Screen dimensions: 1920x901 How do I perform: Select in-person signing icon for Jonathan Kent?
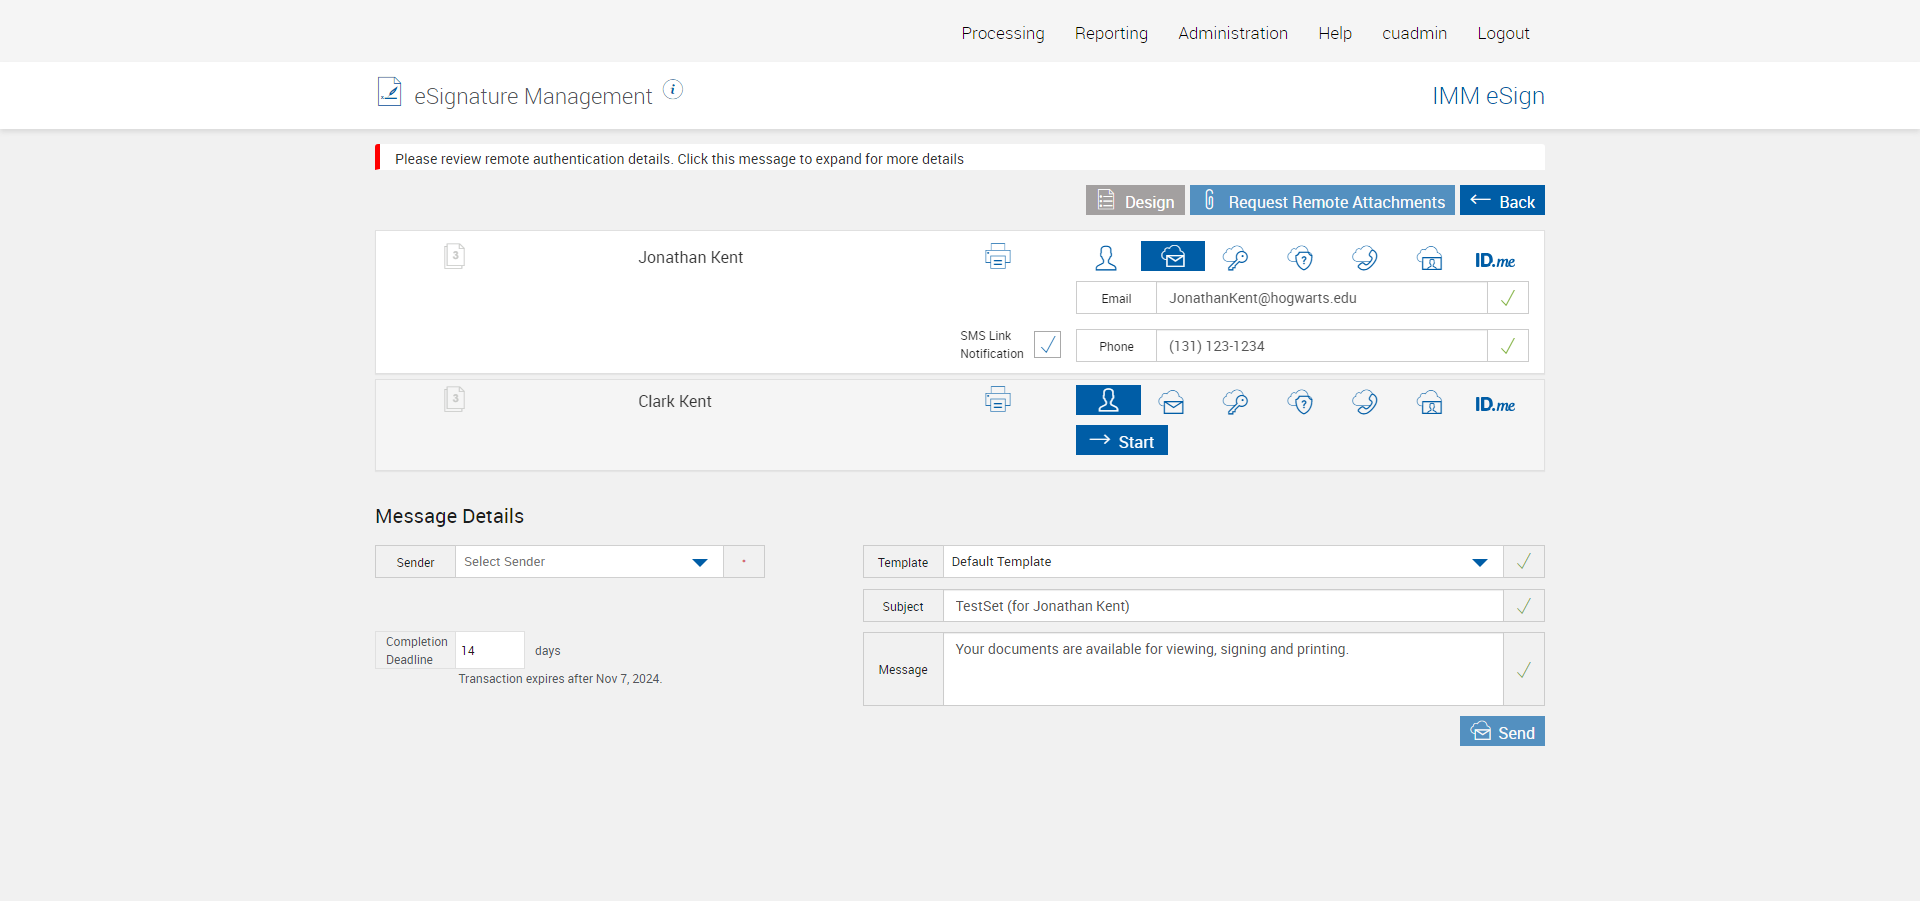tap(1106, 258)
